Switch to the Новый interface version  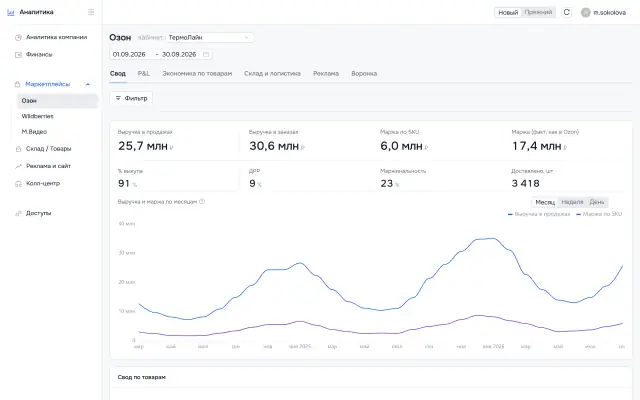pos(508,13)
